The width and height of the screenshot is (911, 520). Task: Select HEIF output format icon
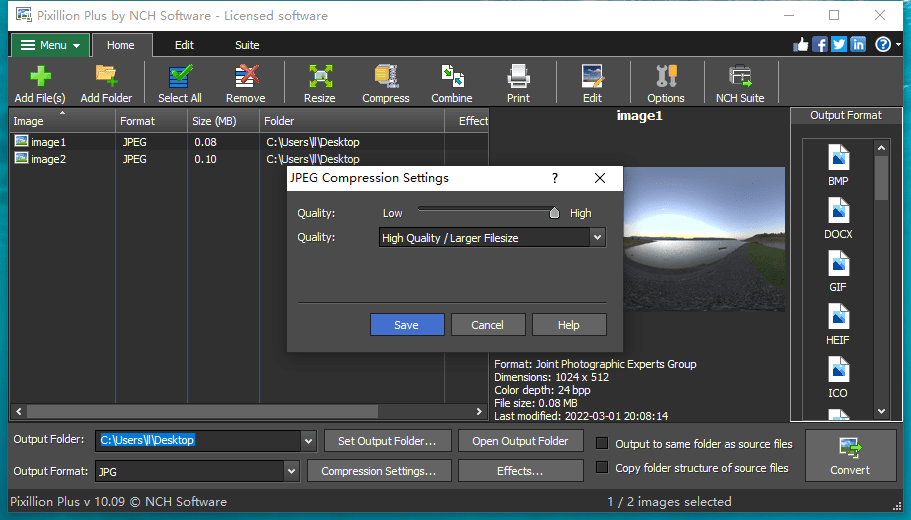coord(838,324)
